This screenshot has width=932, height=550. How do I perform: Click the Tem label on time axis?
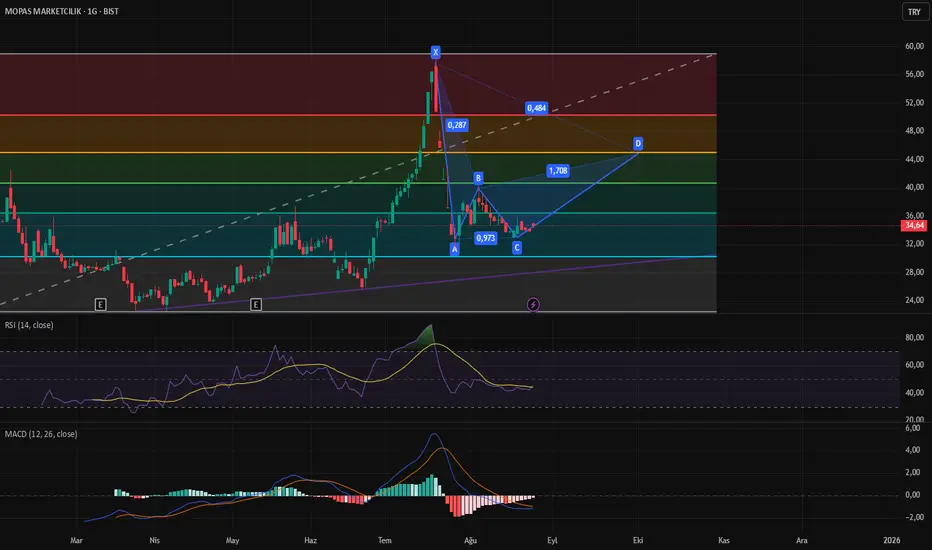[x=385, y=540]
